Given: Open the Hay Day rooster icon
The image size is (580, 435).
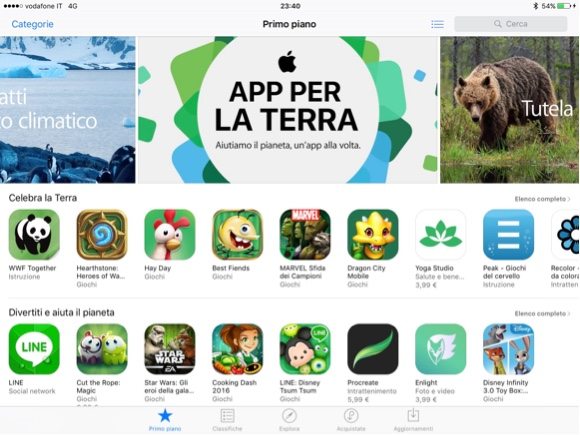Looking at the screenshot, I should coord(169,235).
